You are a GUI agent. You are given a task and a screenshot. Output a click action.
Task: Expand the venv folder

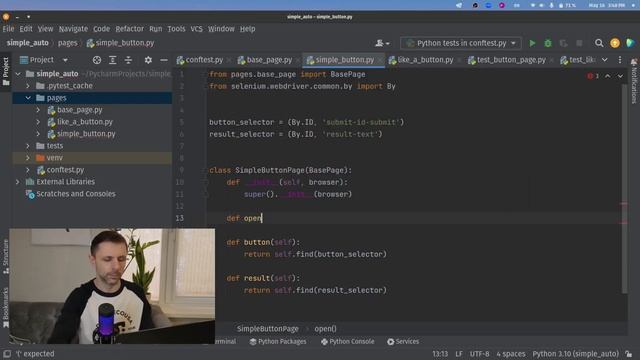point(28,158)
